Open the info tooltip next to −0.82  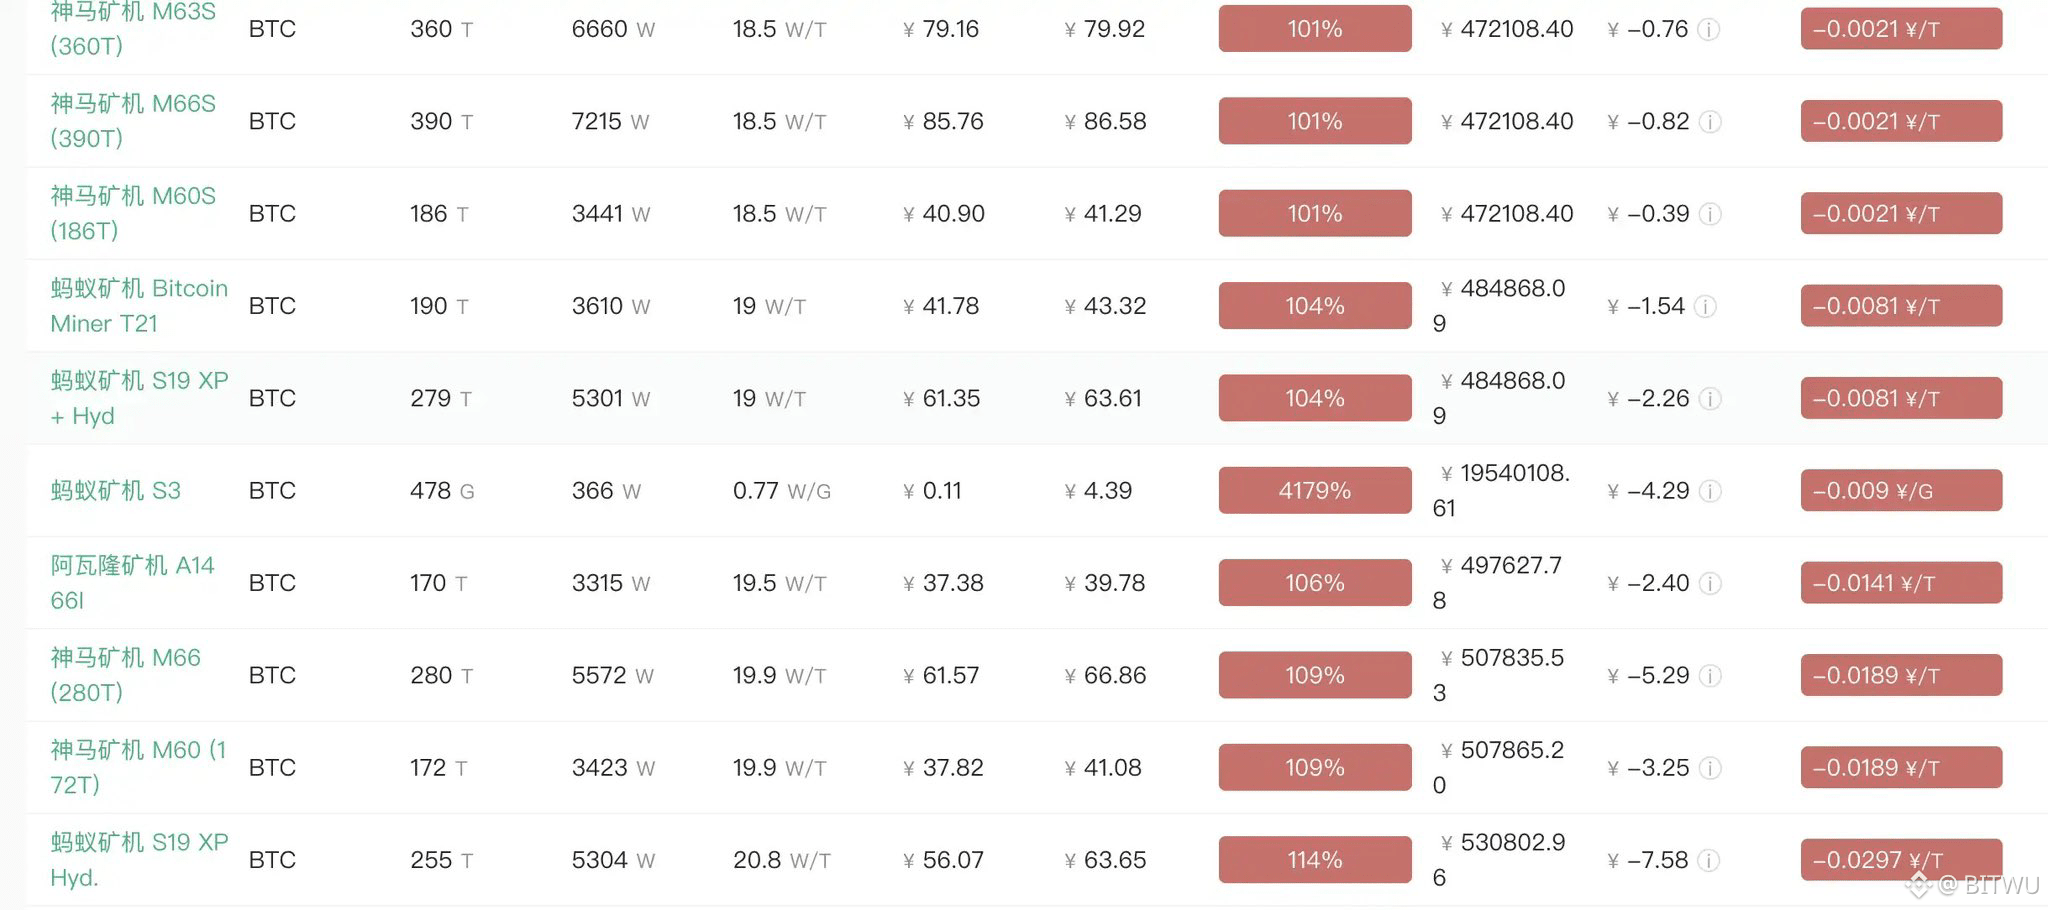1710,121
